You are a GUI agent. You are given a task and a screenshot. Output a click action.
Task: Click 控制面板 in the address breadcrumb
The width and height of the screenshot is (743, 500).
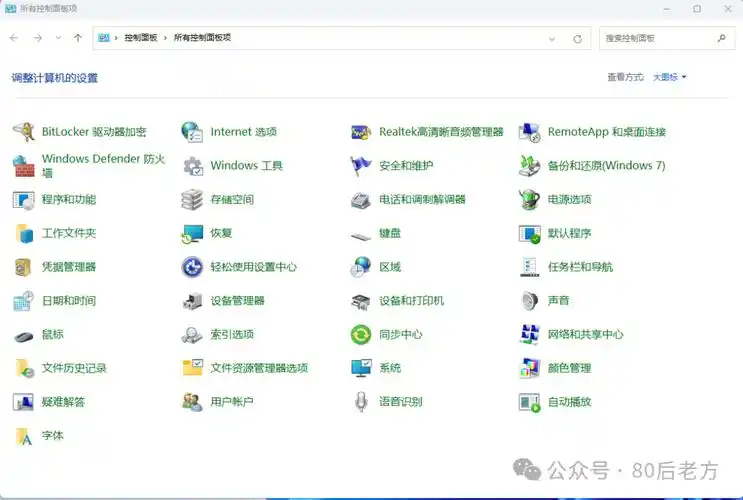coord(143,38)
